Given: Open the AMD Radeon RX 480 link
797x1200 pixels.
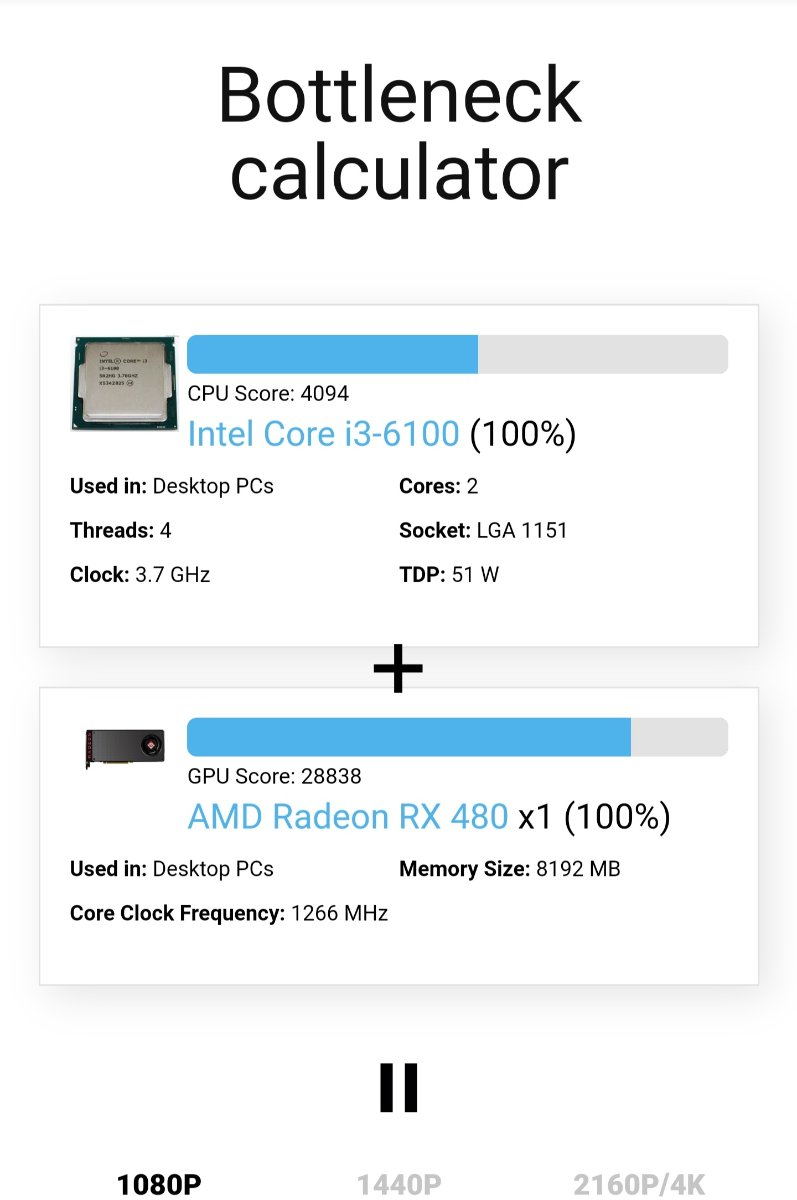Looking at the screenshot, I should coord(348,817).
